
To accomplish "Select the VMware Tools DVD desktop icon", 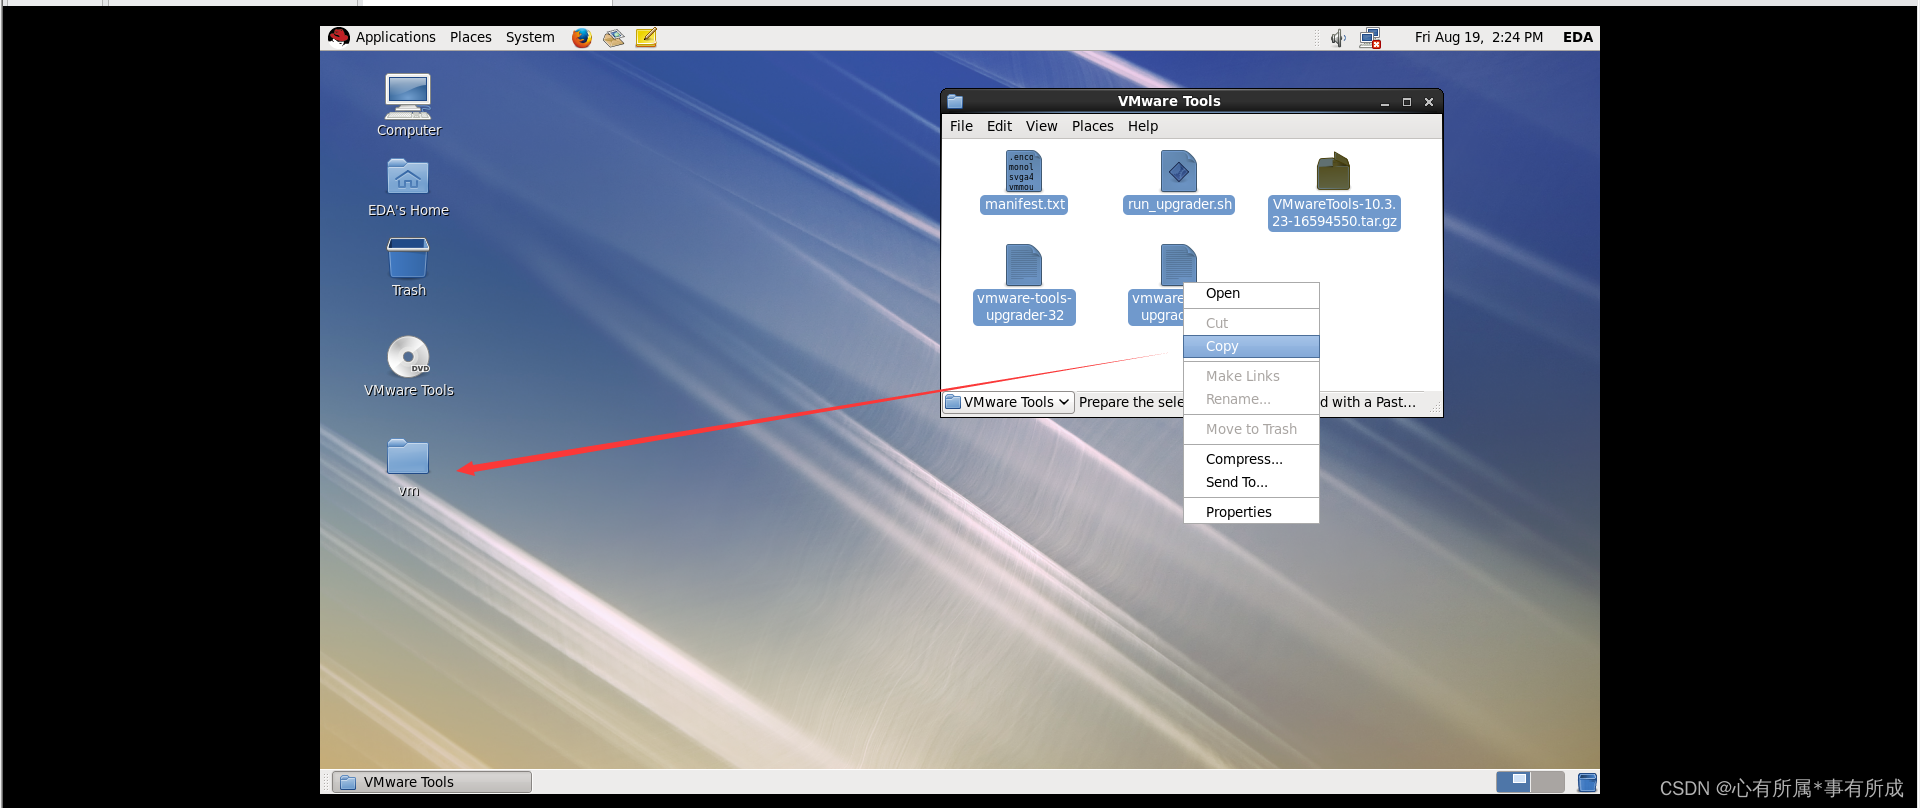I will pyautogui.click(x=408, y=357).
